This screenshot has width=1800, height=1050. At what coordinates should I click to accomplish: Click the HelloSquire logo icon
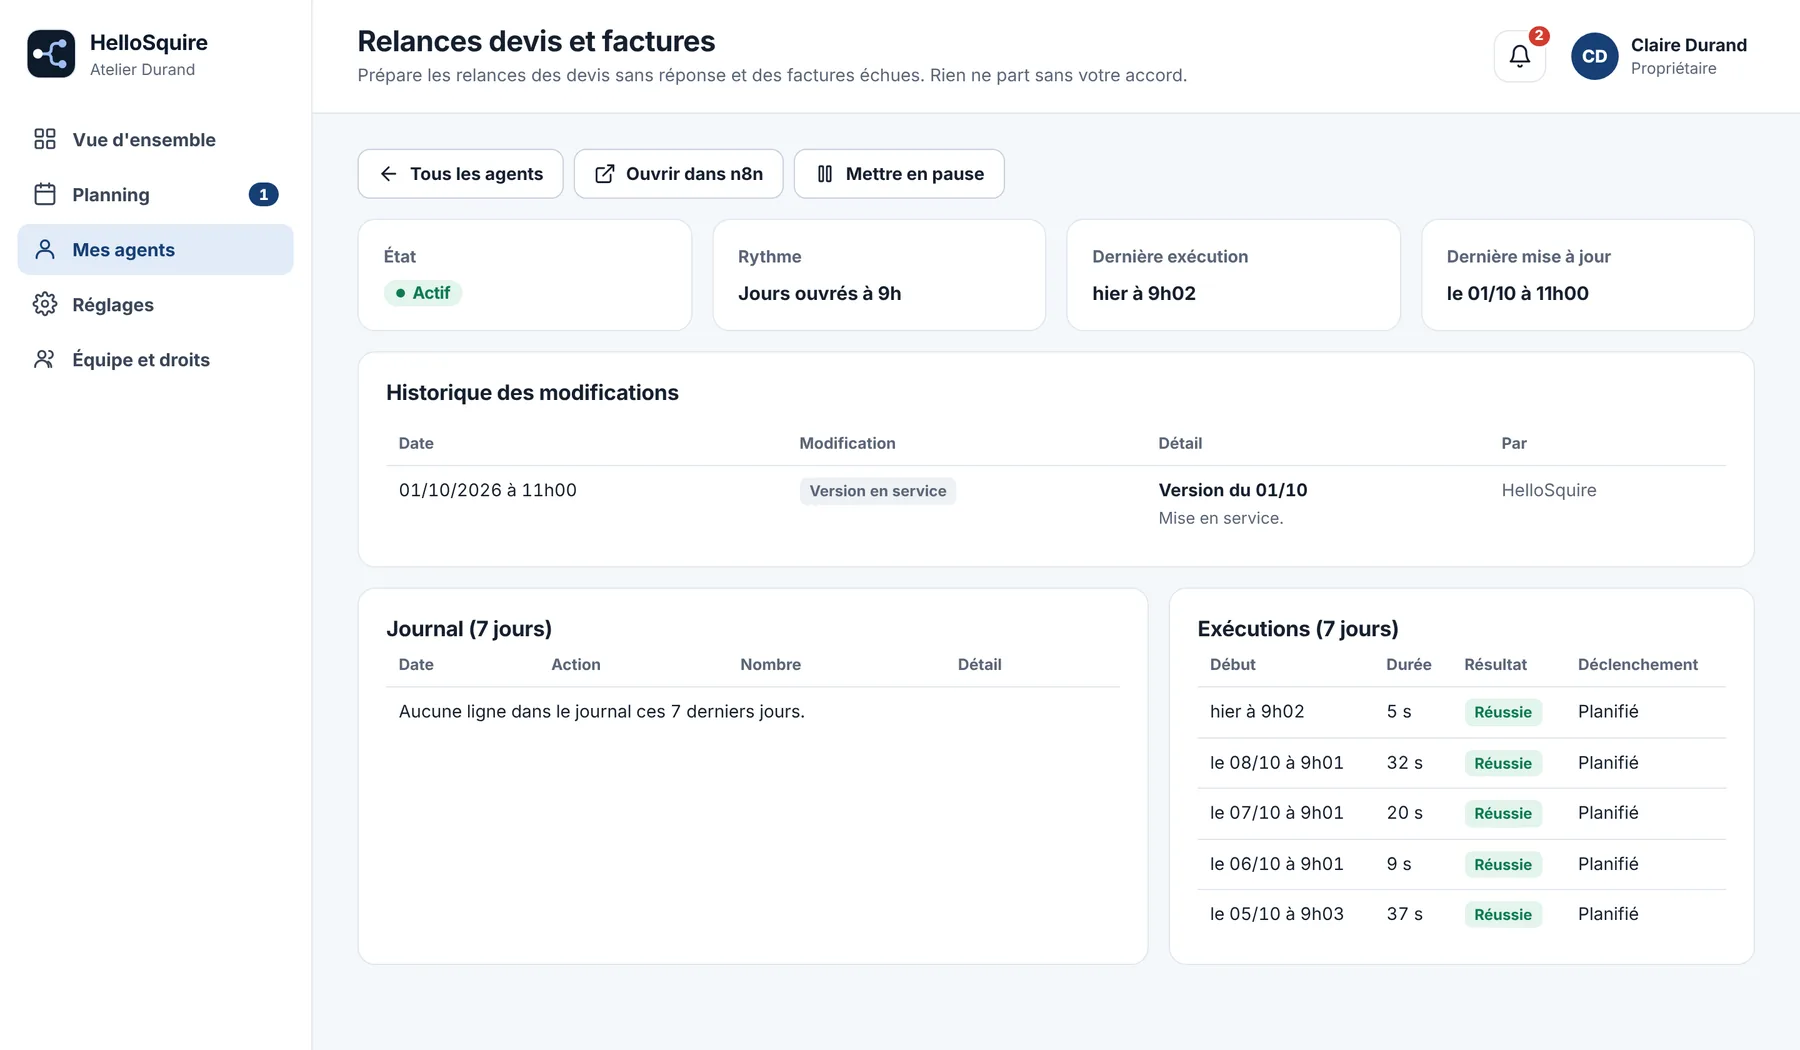(x=51, y=54)
